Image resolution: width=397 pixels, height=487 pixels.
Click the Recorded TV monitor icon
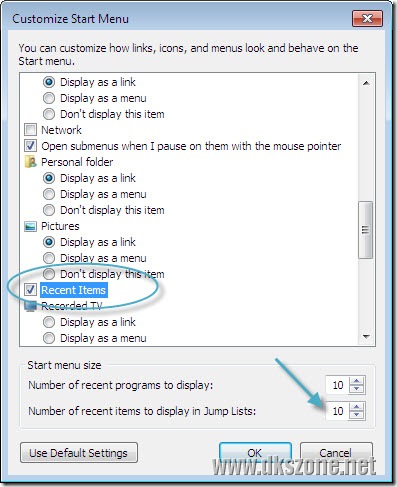[x=30, y=306]
